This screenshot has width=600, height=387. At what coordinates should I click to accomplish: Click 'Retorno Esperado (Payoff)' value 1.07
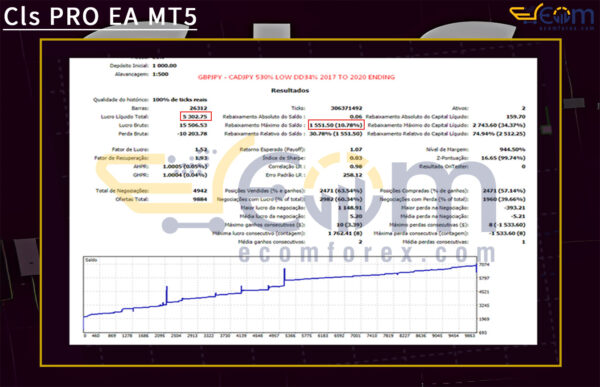click(x=355, y=149)
